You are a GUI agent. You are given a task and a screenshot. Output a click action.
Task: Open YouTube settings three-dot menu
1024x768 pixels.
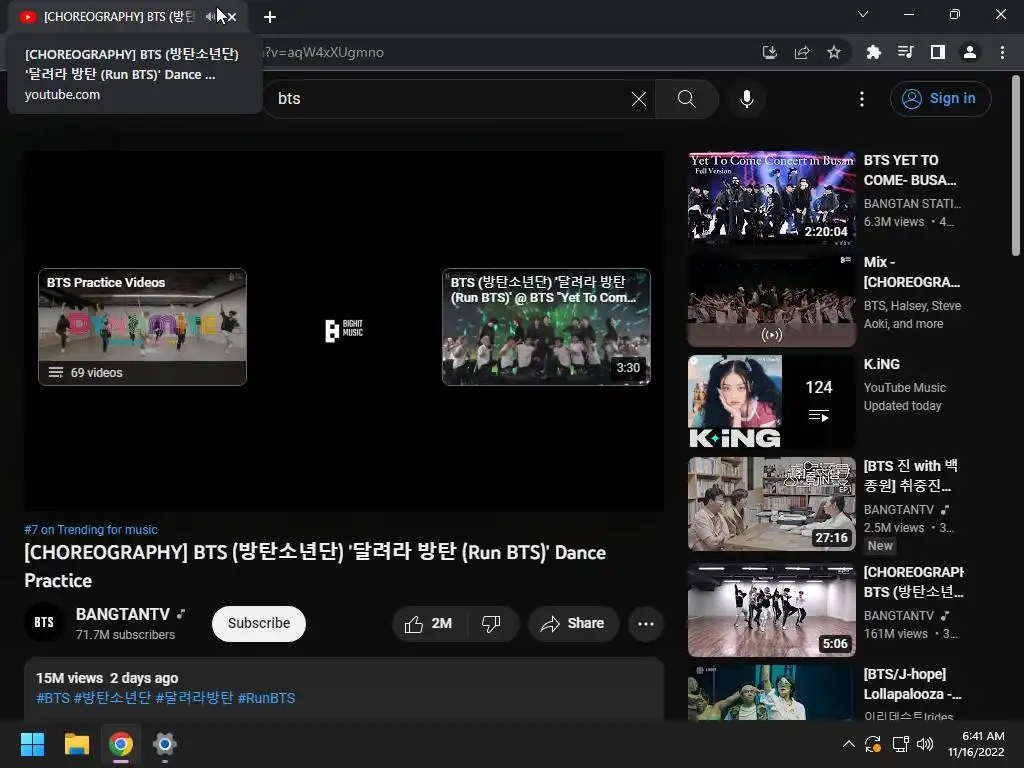[x=862, y=99]
